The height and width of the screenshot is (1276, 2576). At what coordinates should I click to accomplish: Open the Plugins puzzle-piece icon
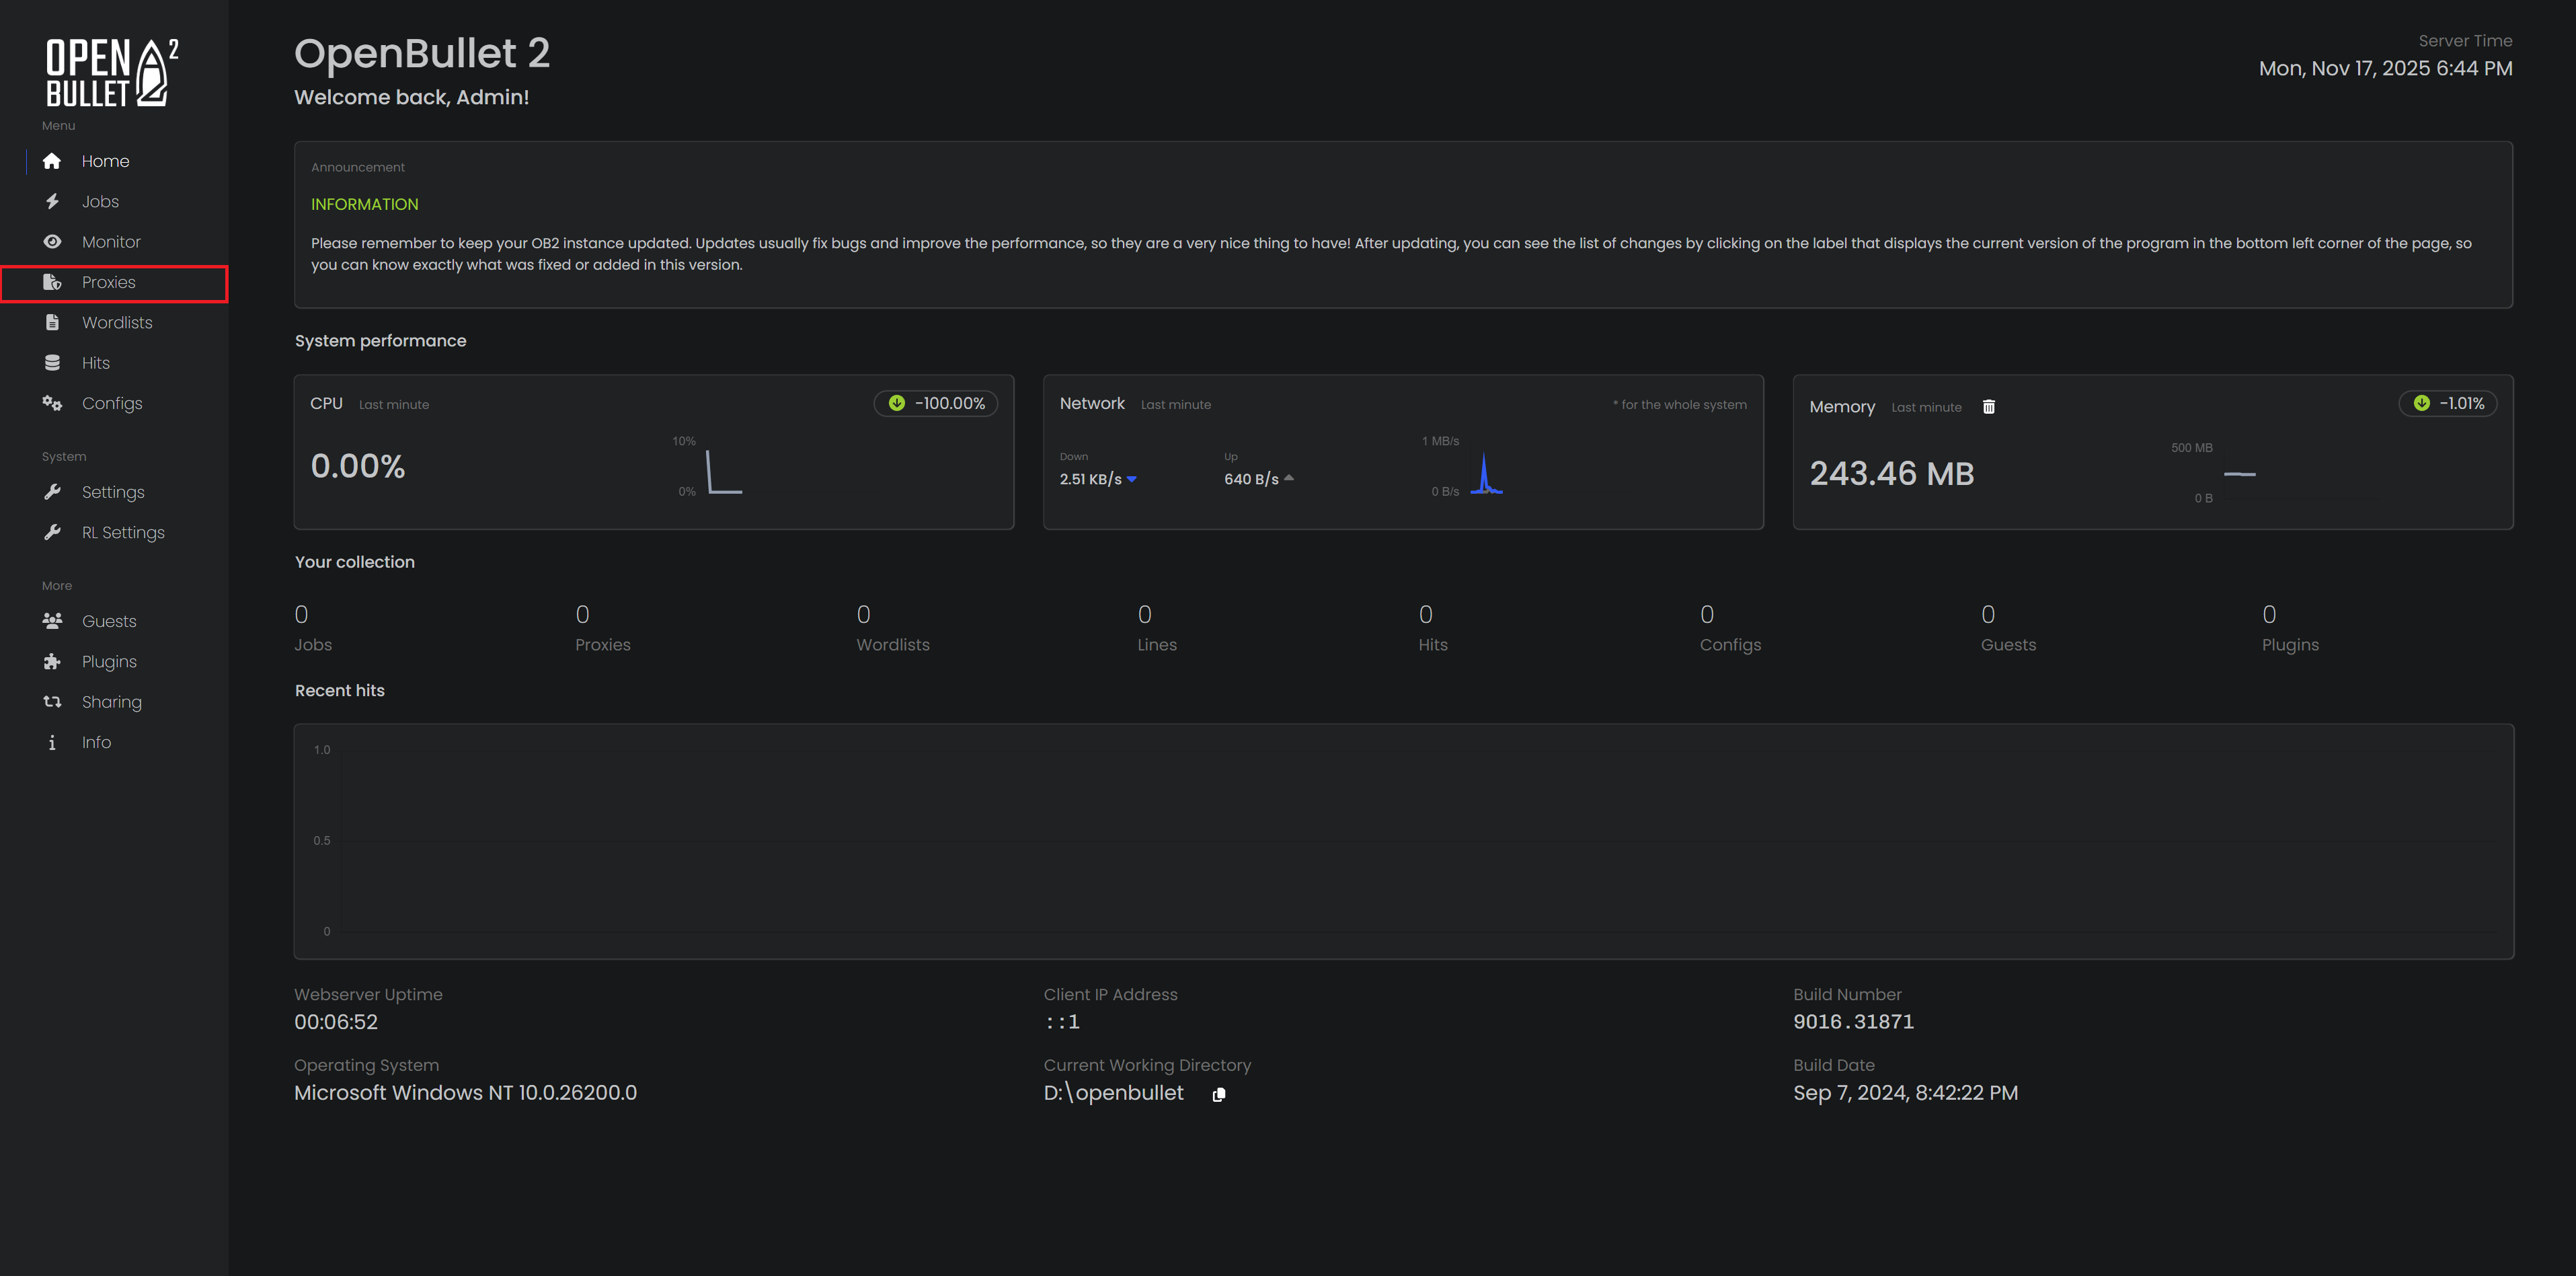tap(52, 661)
